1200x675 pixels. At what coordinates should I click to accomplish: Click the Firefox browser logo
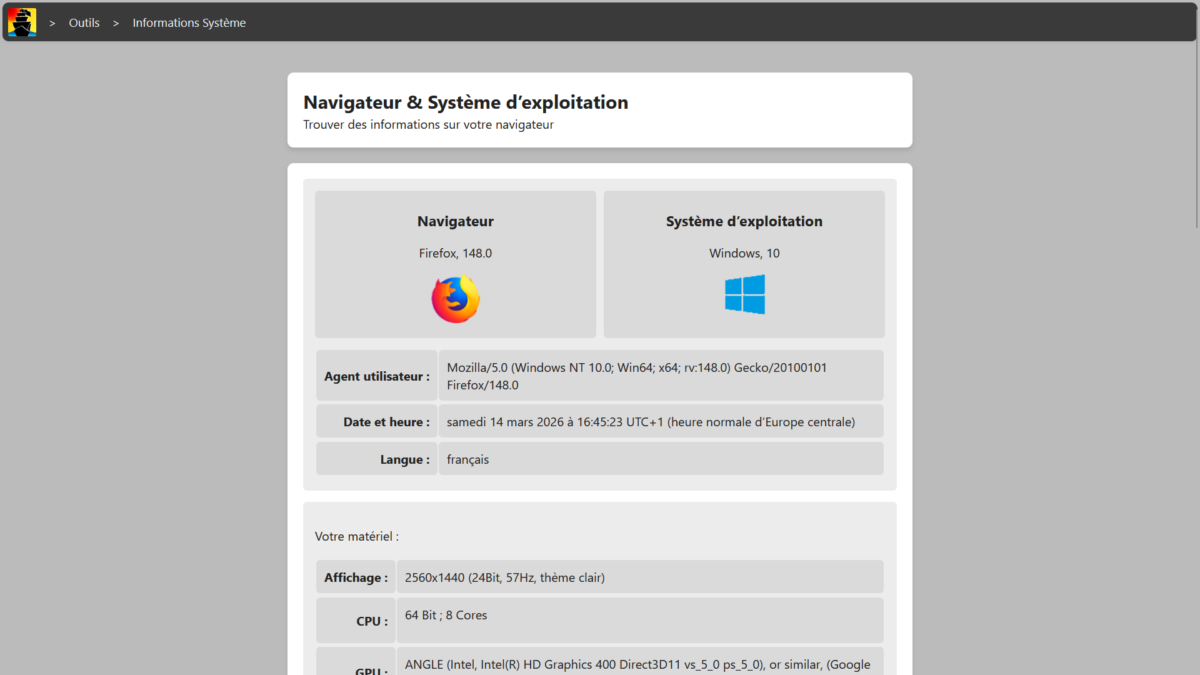(455, 299)
